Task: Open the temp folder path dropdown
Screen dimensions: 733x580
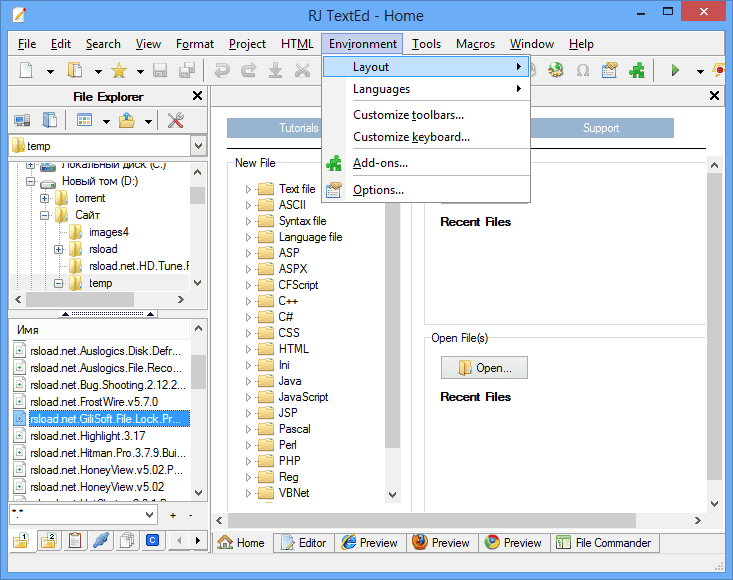Action: pyautogui.click(x=197, y=146)
